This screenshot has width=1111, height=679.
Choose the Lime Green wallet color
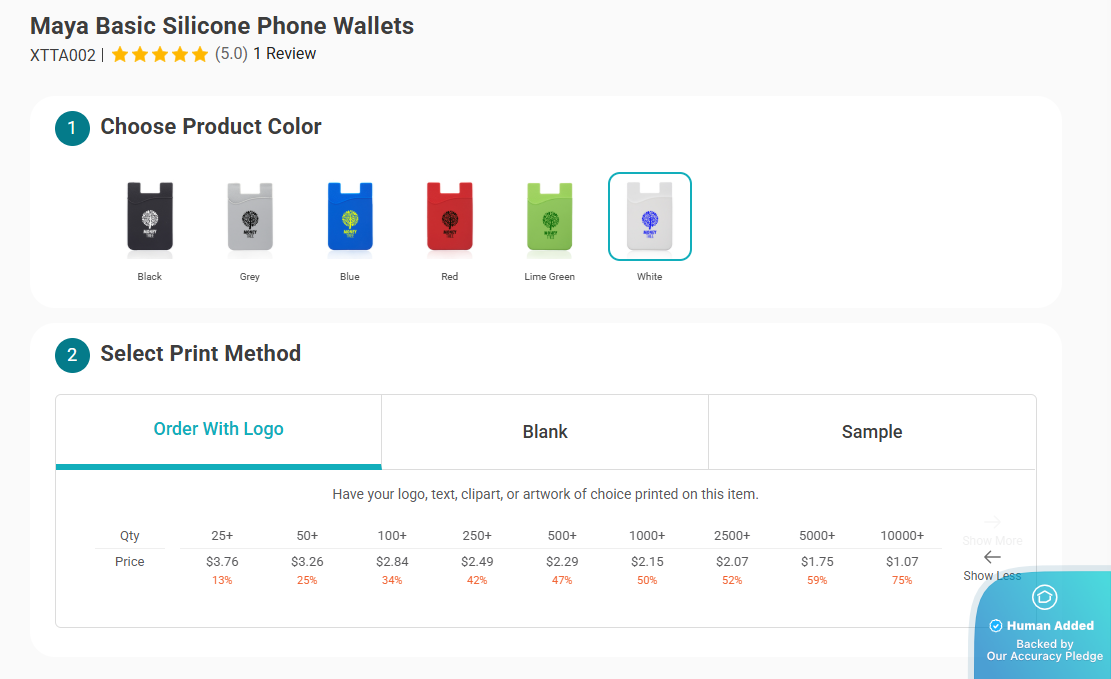click(550, 217)
